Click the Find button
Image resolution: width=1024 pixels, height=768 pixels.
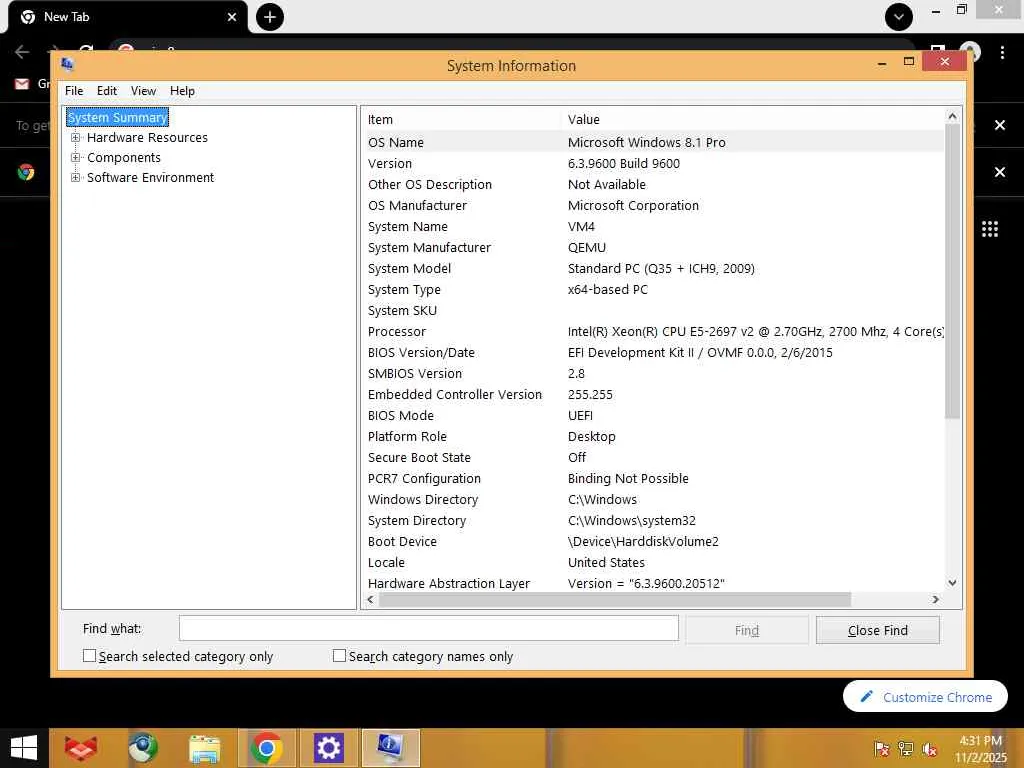[746, 630]
